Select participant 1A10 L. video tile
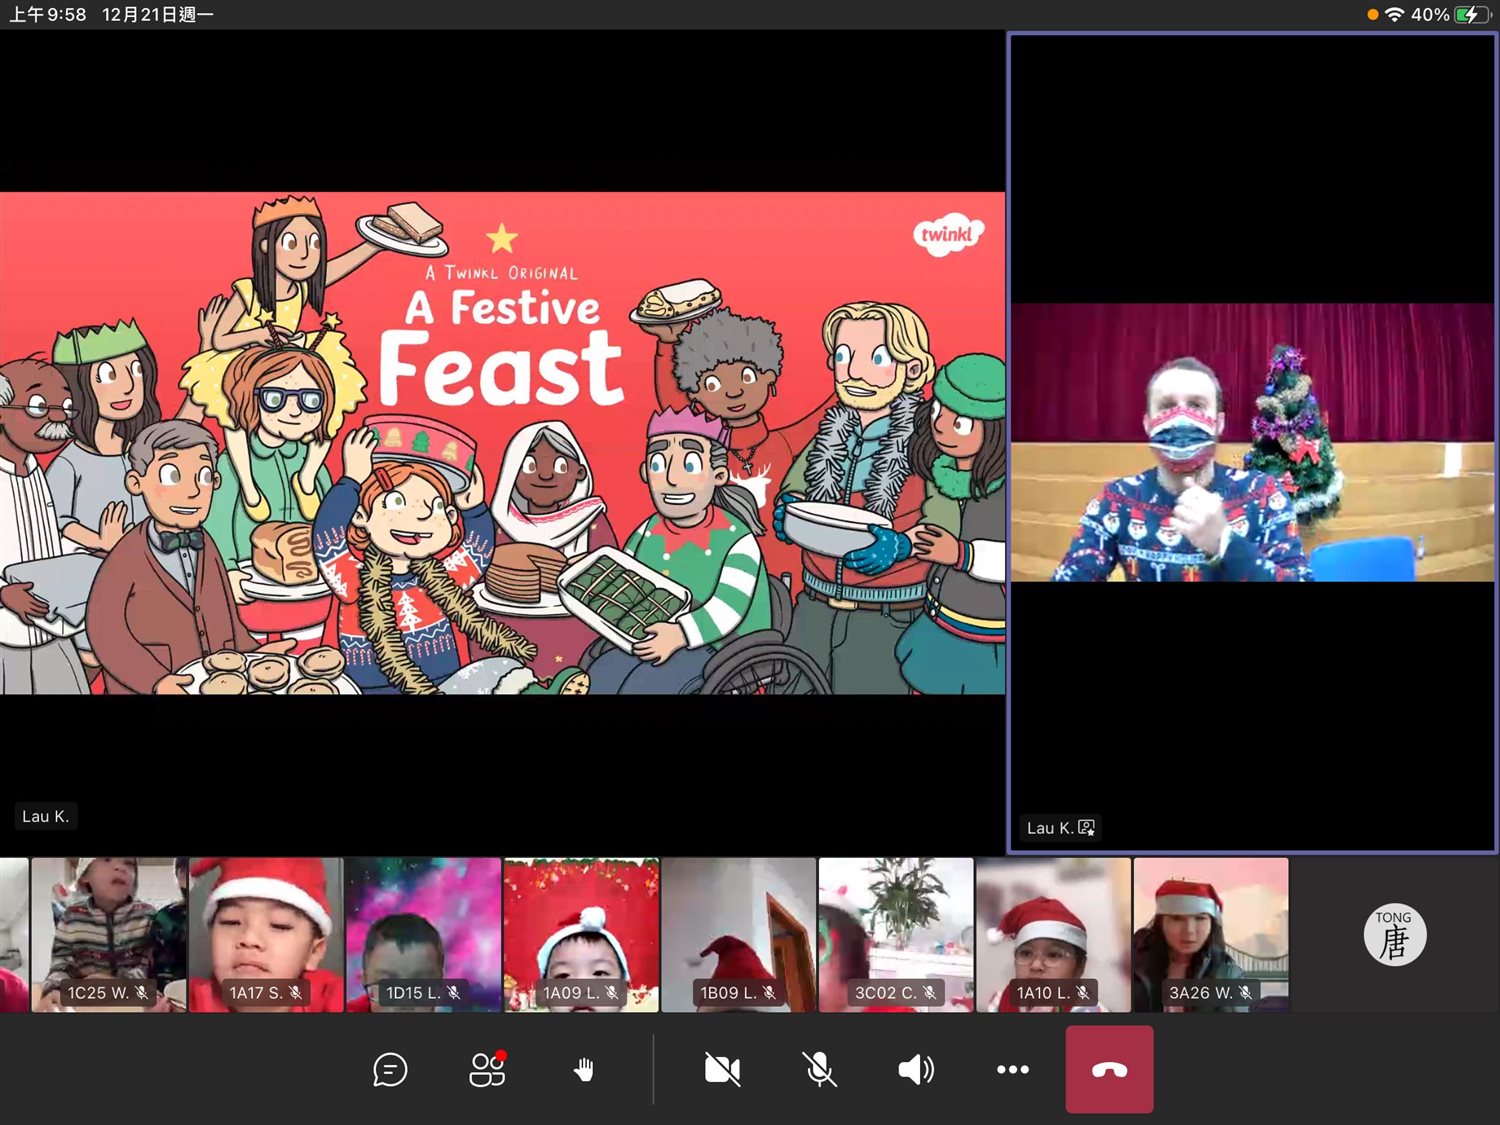The width and height of the screenshot is (1500, 1125). (1054, 935)
